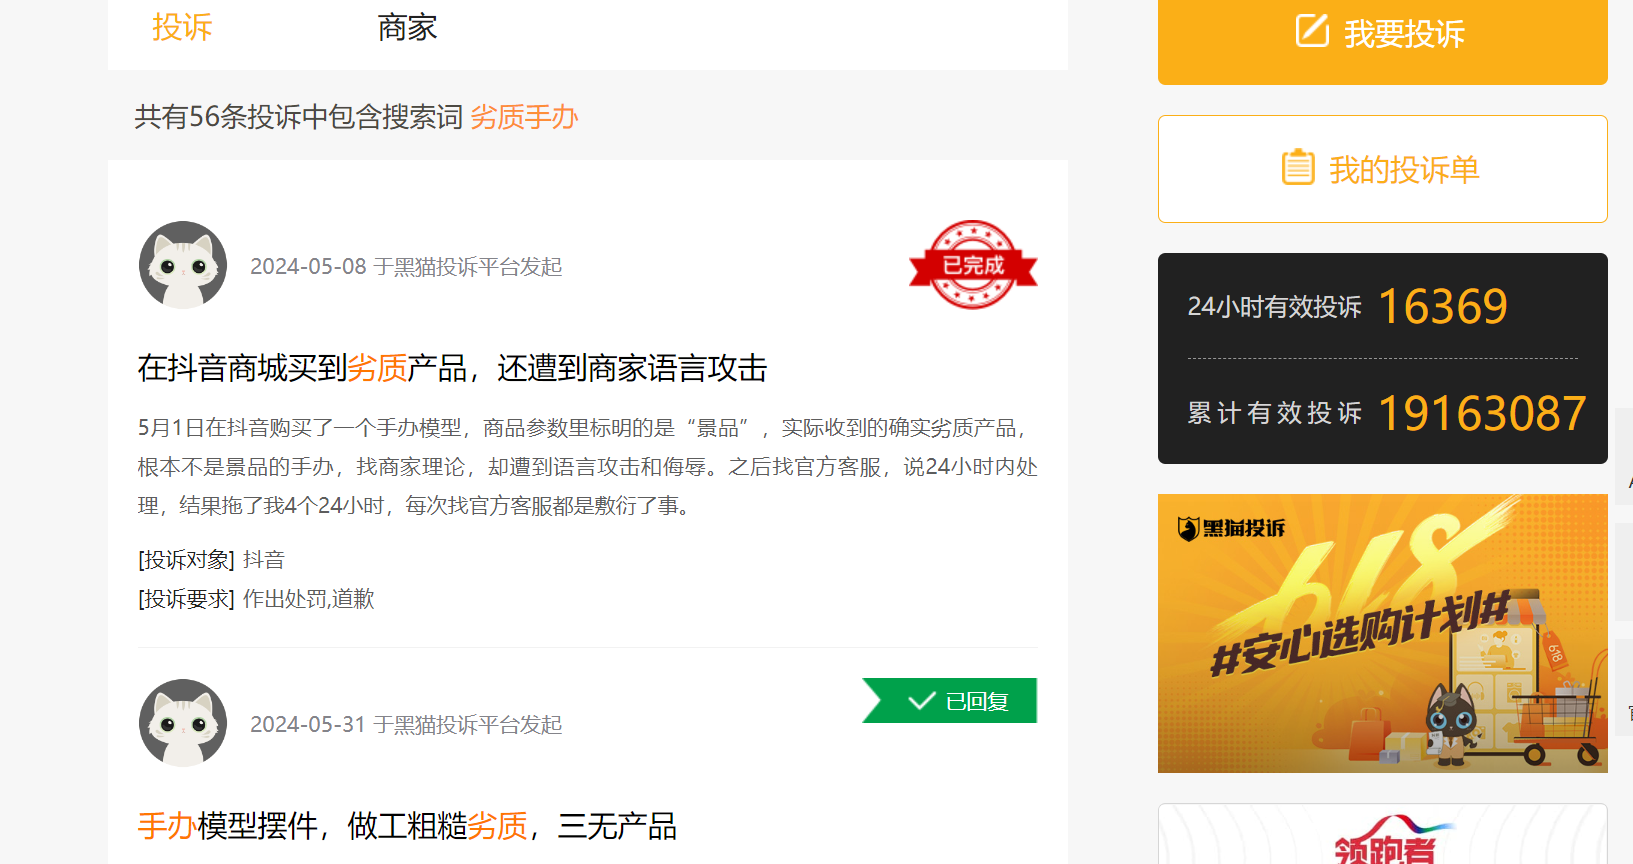Open the 618 安心选购计划 banner

(1382, 633)
